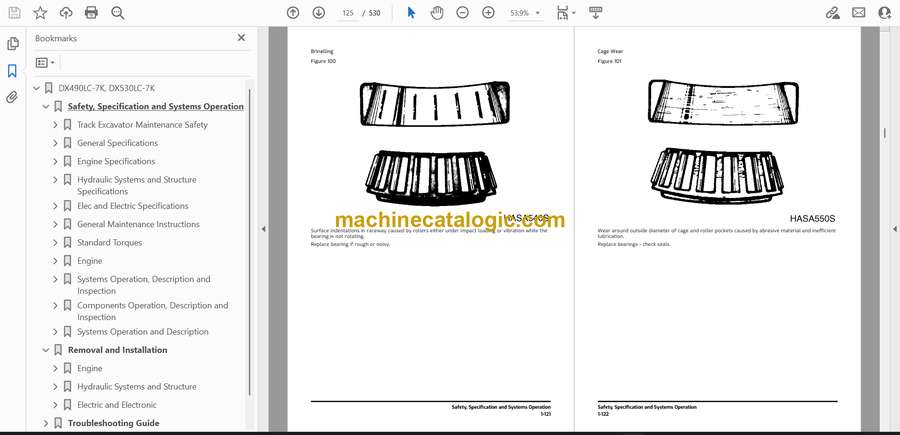Screen dimensions: 900x435
Task: Click the Save file icon
Action: (14, 13)
